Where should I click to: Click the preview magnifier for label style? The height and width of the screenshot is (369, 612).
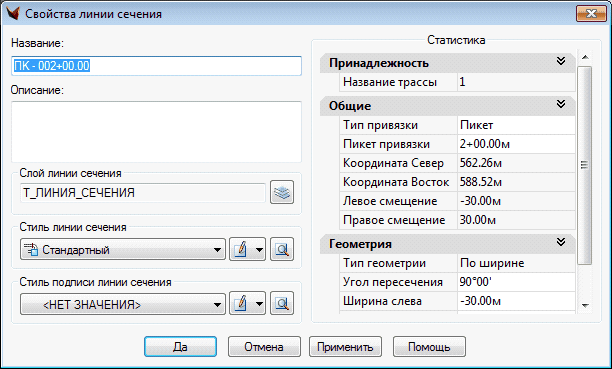(282, 303)
